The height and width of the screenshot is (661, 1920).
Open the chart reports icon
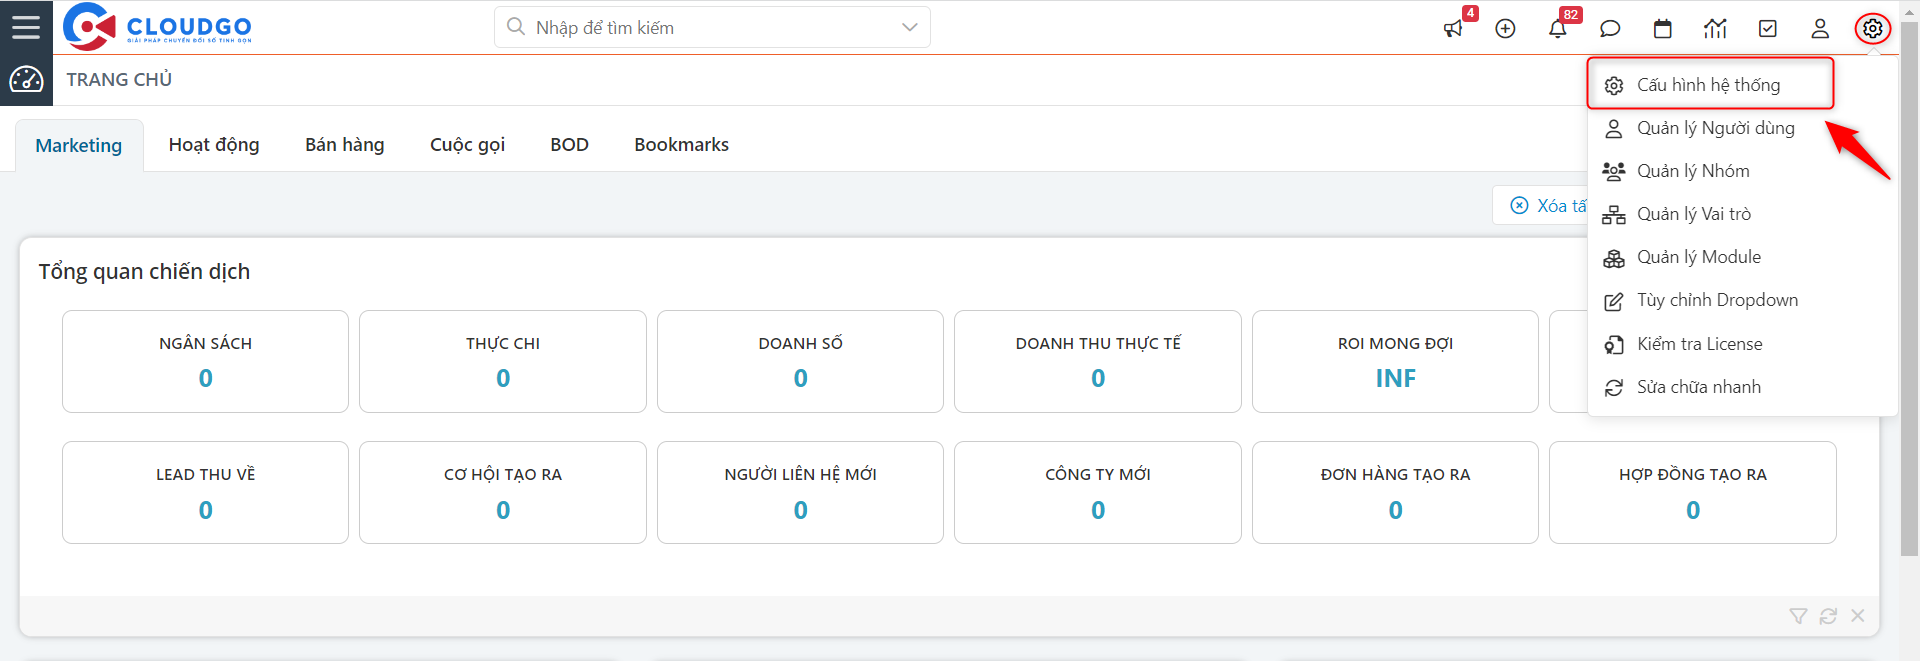1715,29
